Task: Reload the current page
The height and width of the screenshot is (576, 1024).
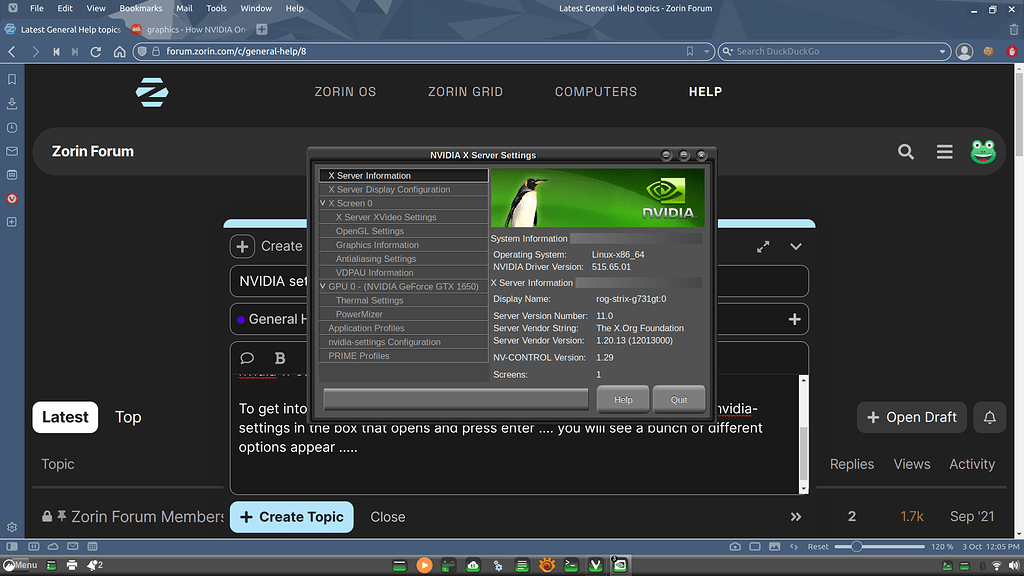Action: pyautogui.click(x=95, y=51)
